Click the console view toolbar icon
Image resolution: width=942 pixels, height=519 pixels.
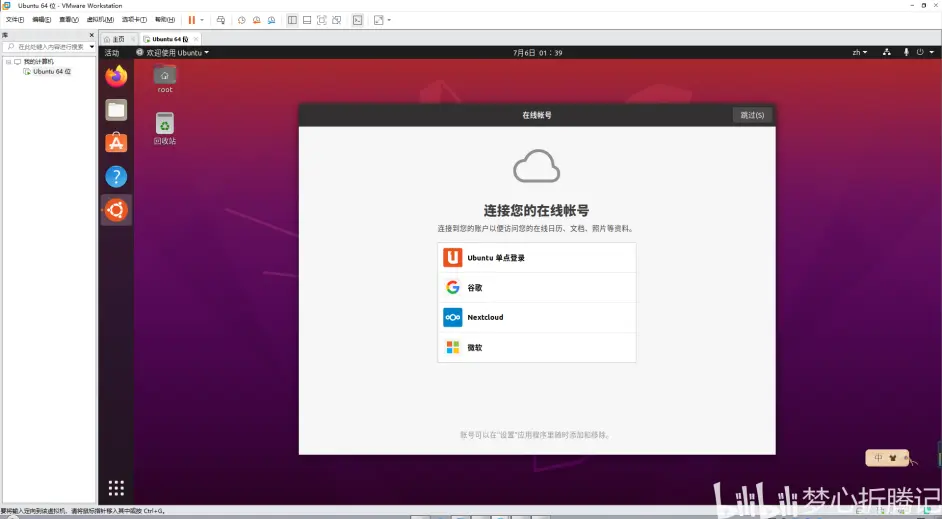point(357,20)
